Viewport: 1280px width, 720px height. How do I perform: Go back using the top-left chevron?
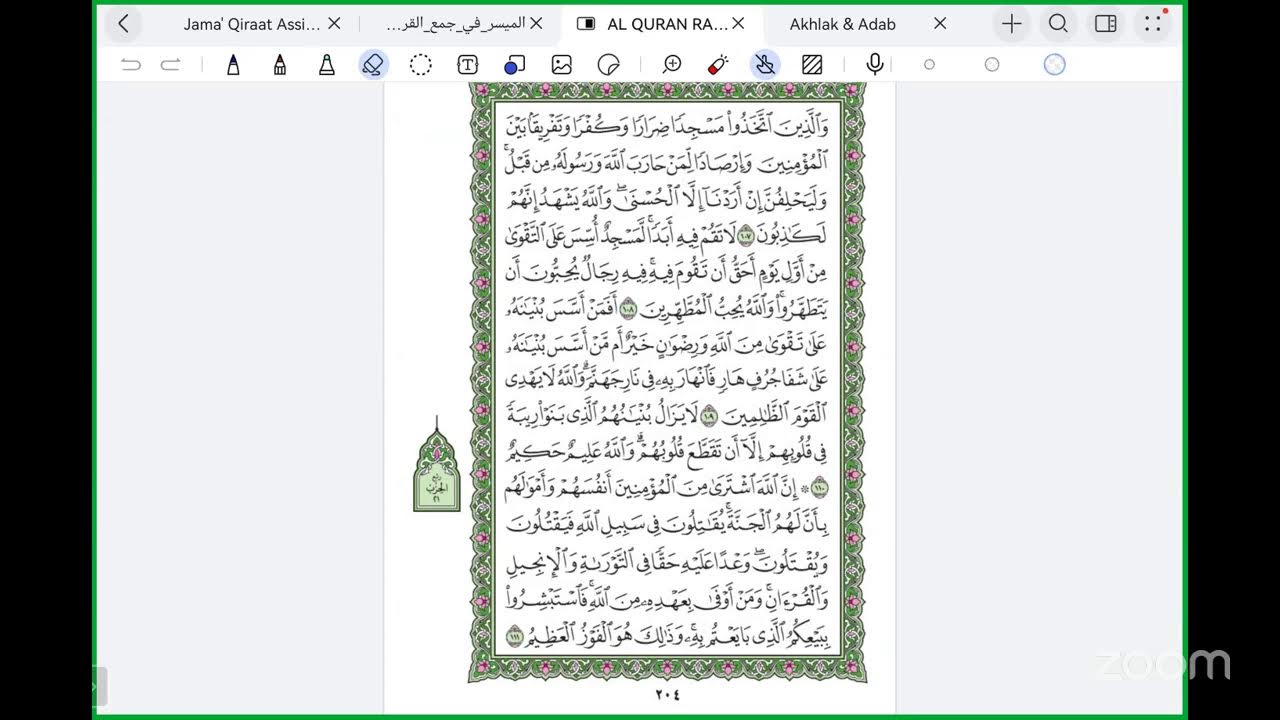pyautogui.click(x=123, y=24)
